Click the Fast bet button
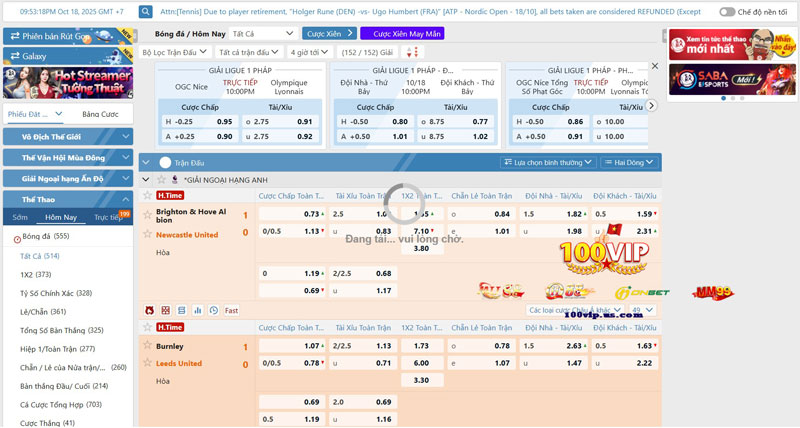The image size is (800, 428). coord(231,310)
